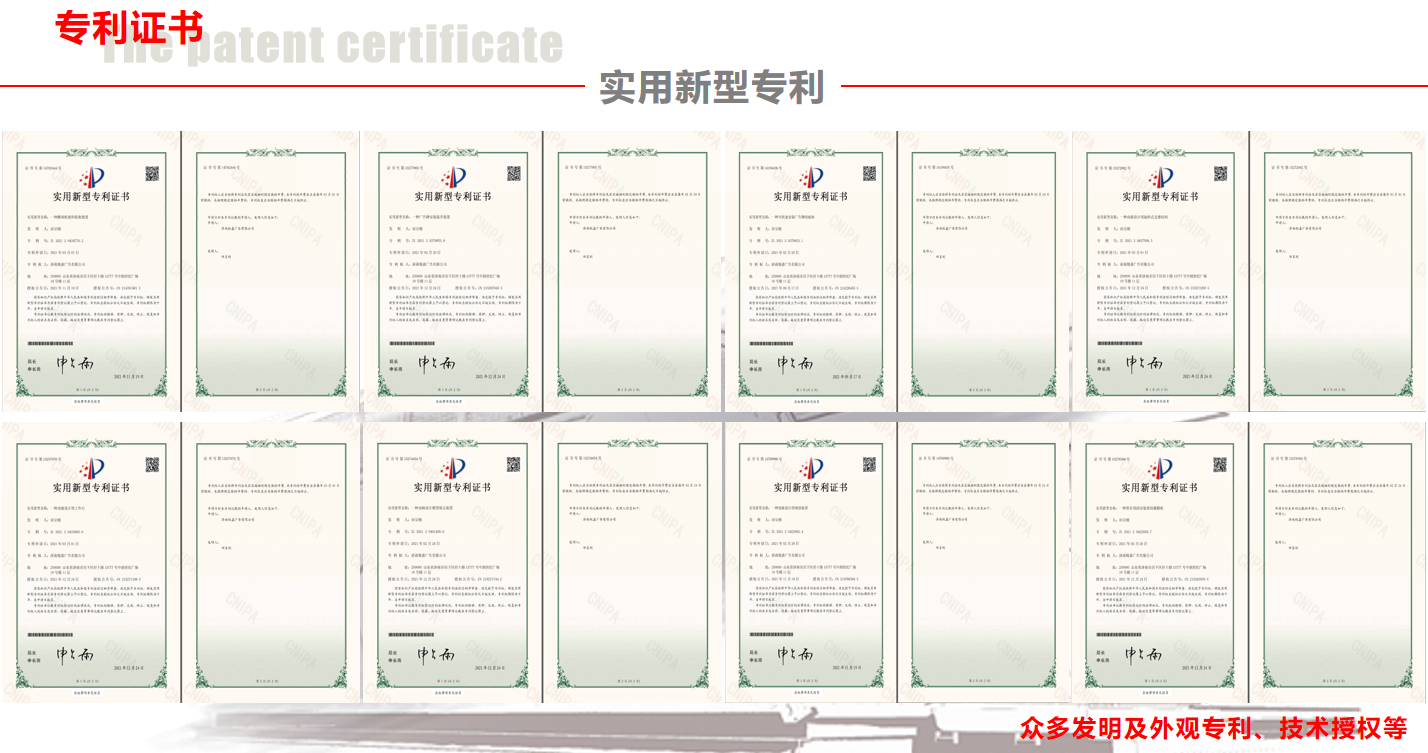Click the QR code on the top-right certificate front page
The image size is (1428, 753).
(x=1220, y=174)
